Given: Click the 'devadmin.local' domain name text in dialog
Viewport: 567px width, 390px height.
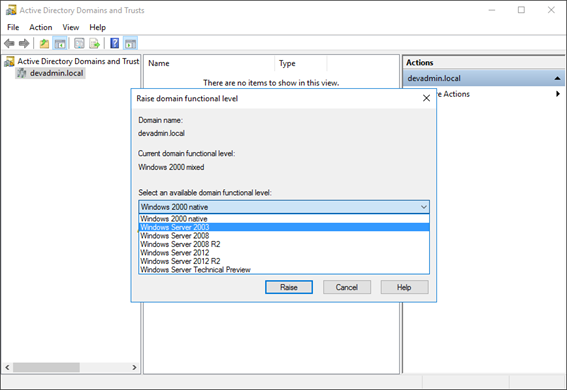Looking at the screenshot, I should (x=161, y=133).
